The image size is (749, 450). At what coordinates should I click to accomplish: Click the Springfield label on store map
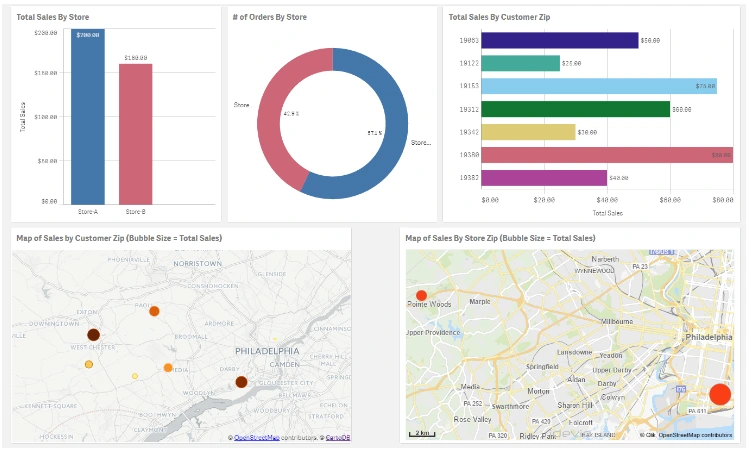[x=542, y=367]
